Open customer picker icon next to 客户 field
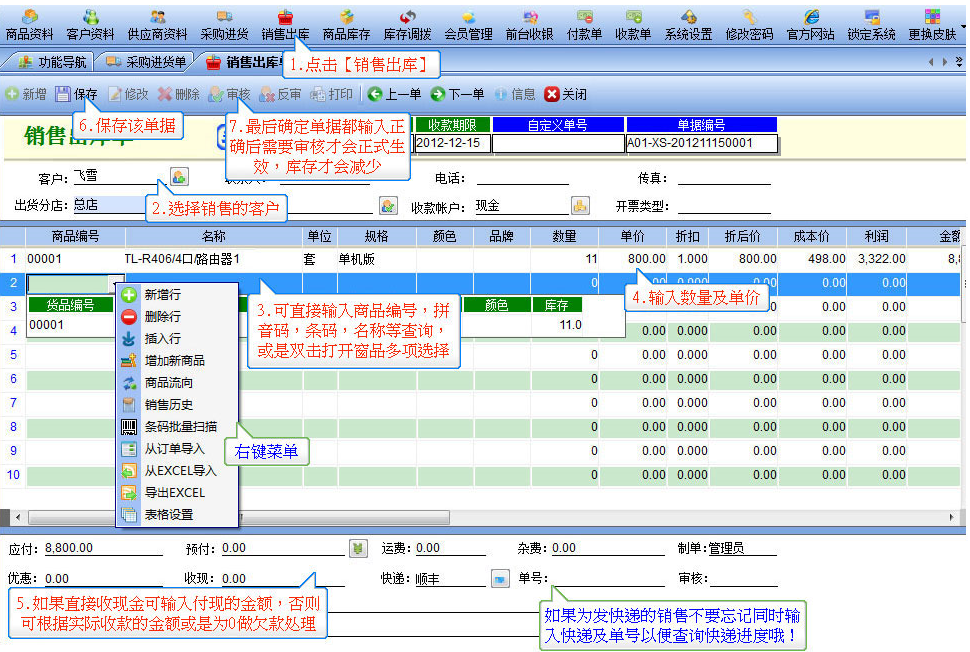Viewport: 970px width, 652px height. pyautogui.click(x=179, y=177)
